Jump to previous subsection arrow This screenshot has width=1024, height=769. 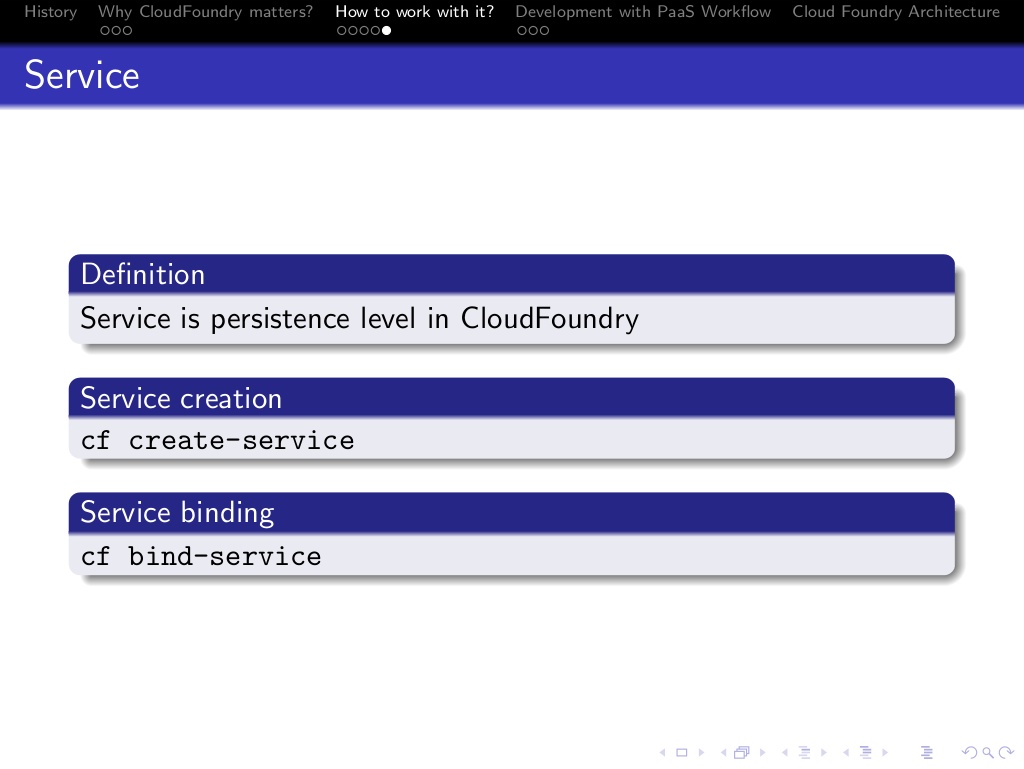tap(785, 753)
